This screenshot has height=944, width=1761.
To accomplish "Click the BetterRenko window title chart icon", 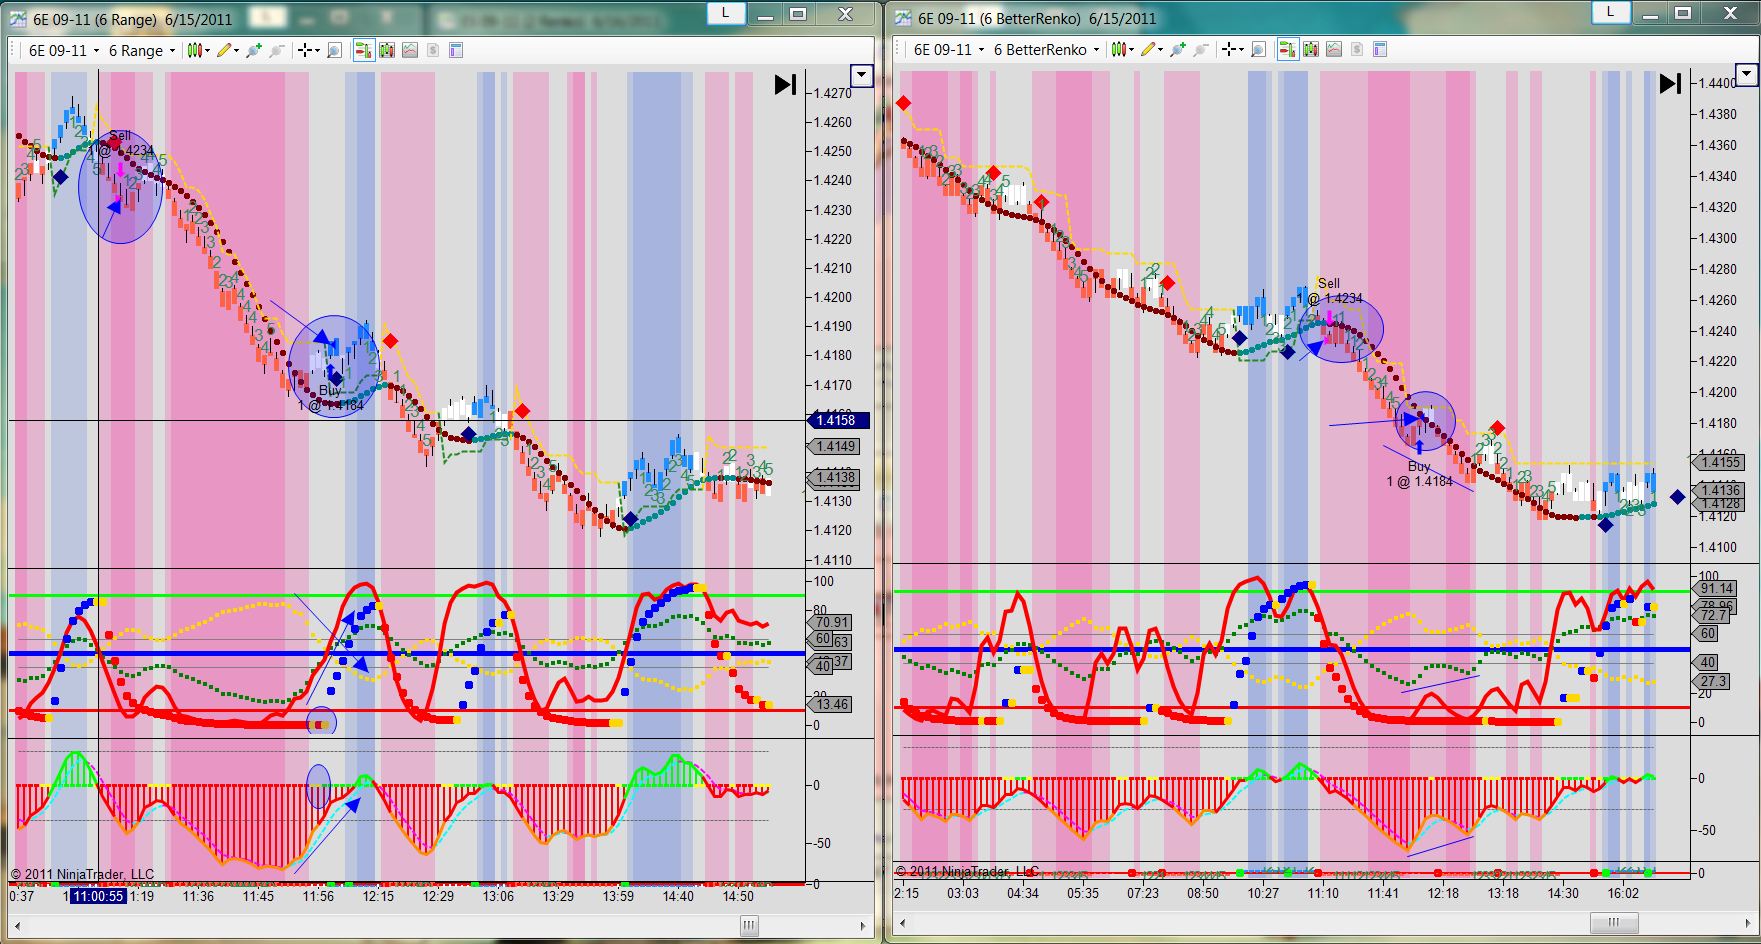I will [x=903, y=18].
